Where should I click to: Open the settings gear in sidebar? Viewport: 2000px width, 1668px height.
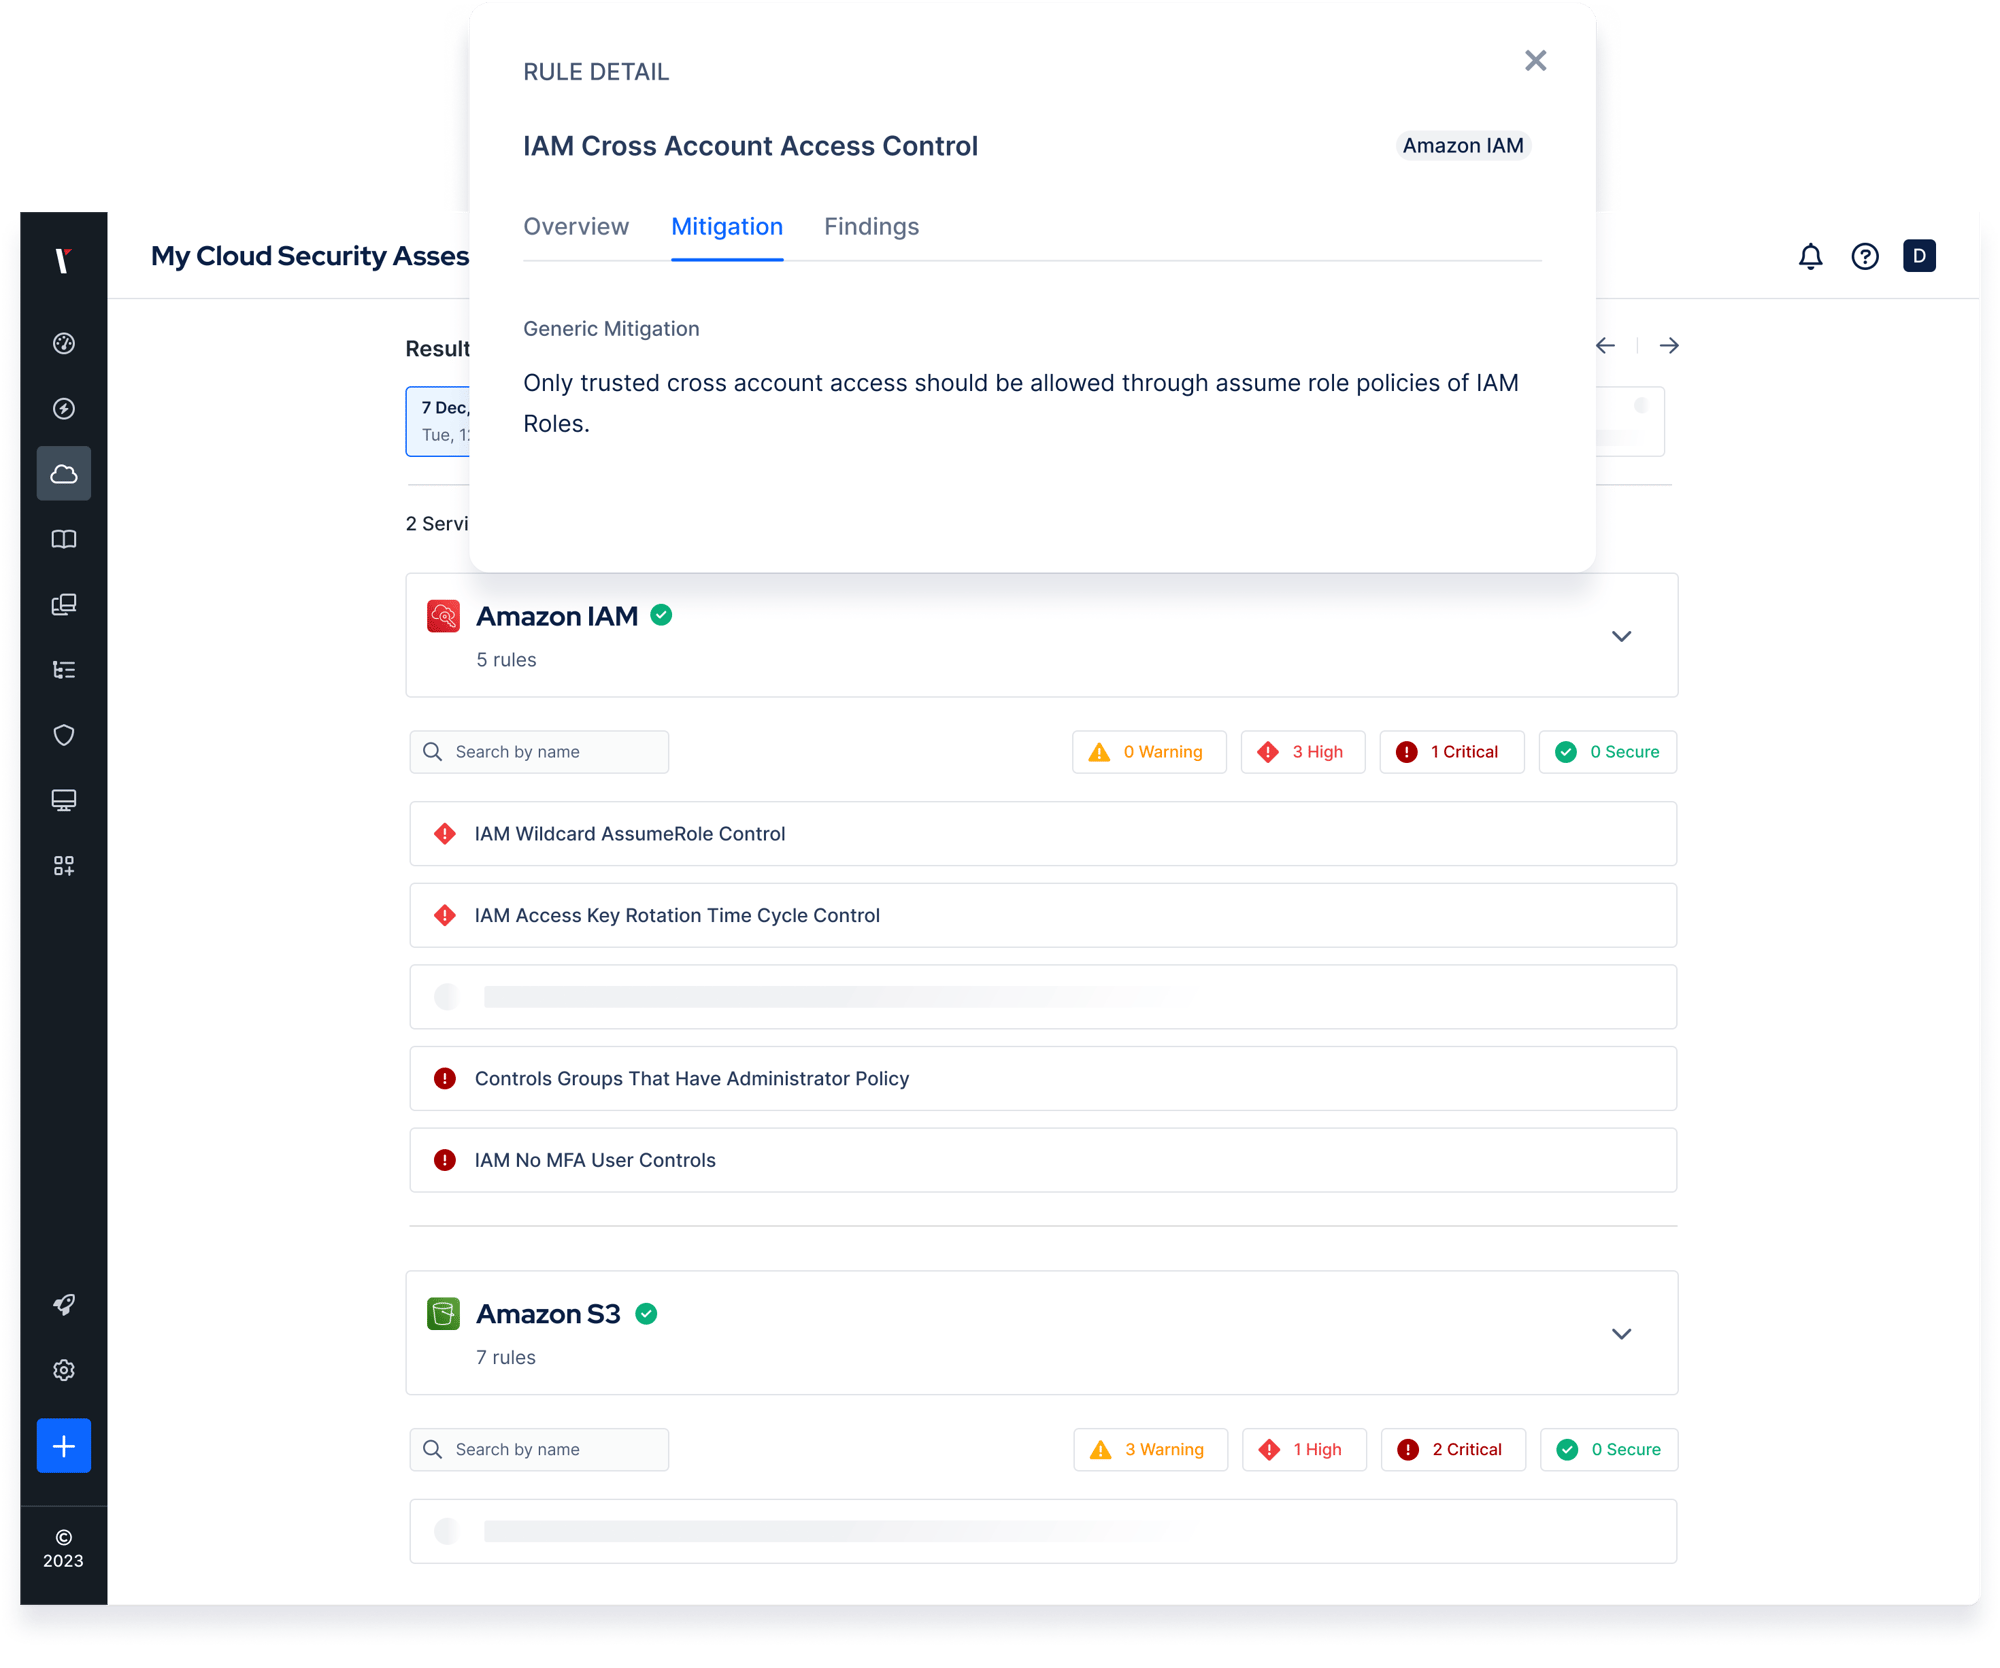coord(64,1370)
